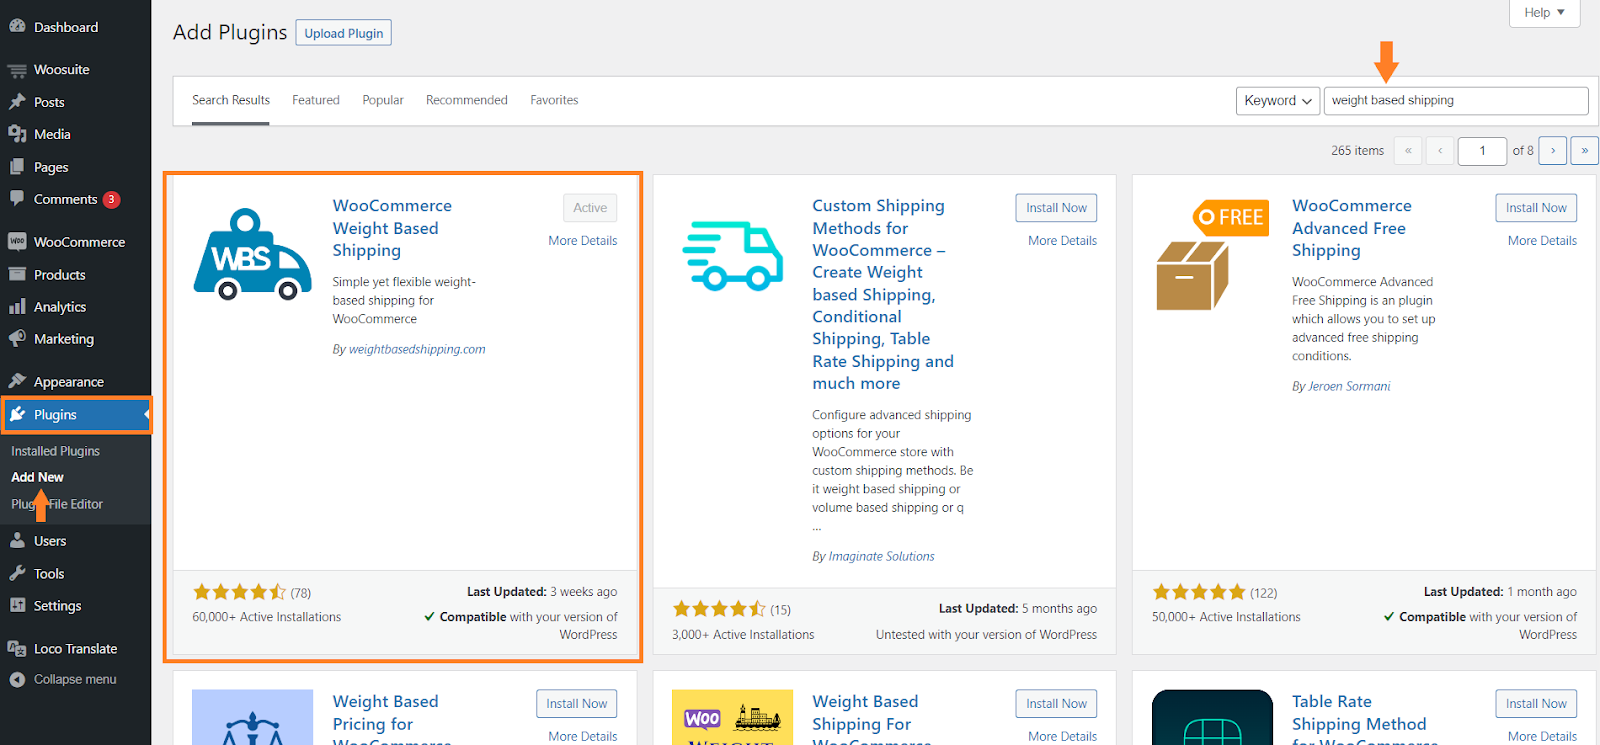
Task: Open the Recommended plugins tab
Action: coord(467,100)
